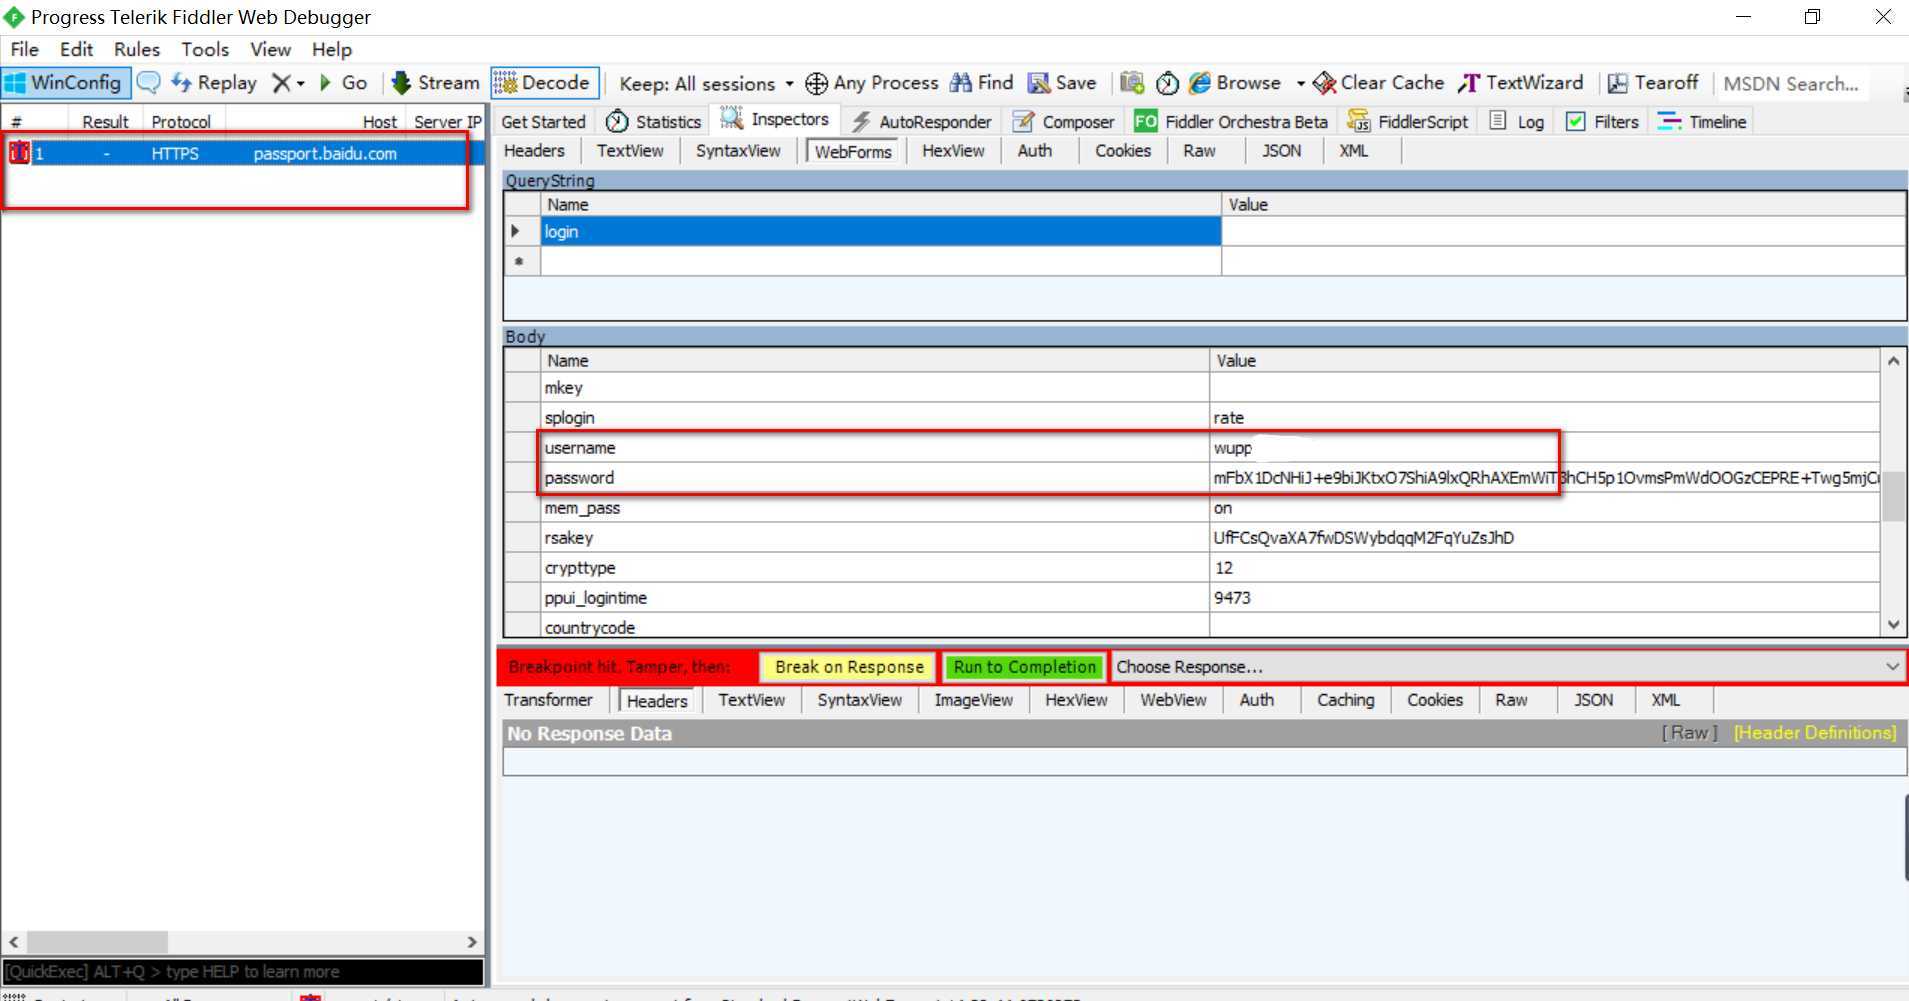The image size is (1909, 1001).
Task: Click the QuickExec command input box
Action: click(242, 972)
